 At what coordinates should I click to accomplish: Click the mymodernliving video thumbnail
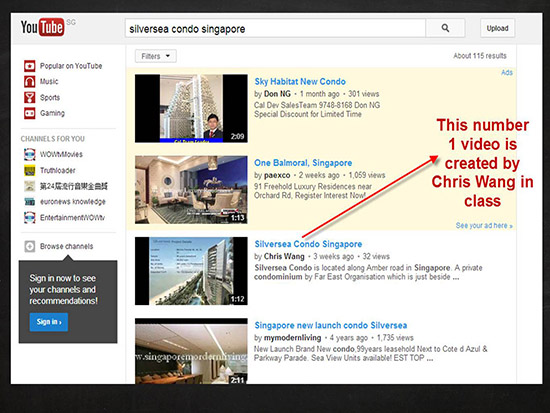point(191,351)
